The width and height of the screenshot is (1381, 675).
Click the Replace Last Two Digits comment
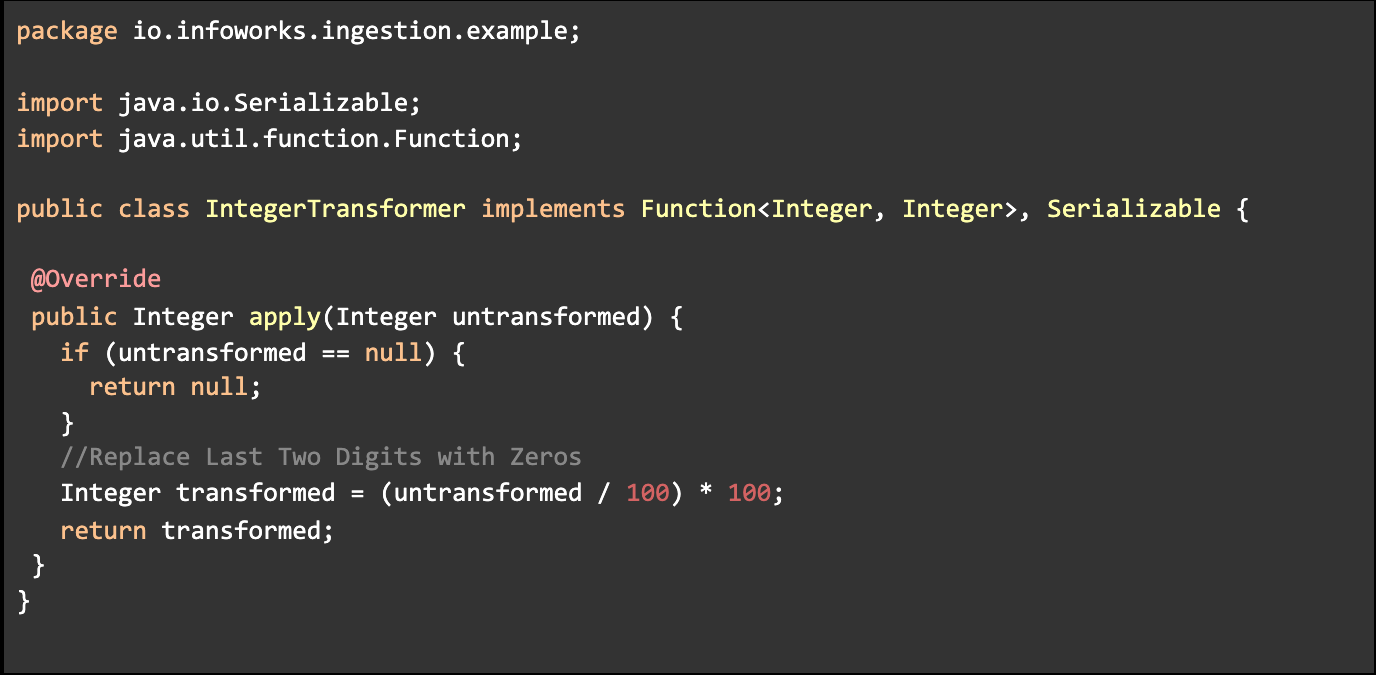click(x=320, y=457)
